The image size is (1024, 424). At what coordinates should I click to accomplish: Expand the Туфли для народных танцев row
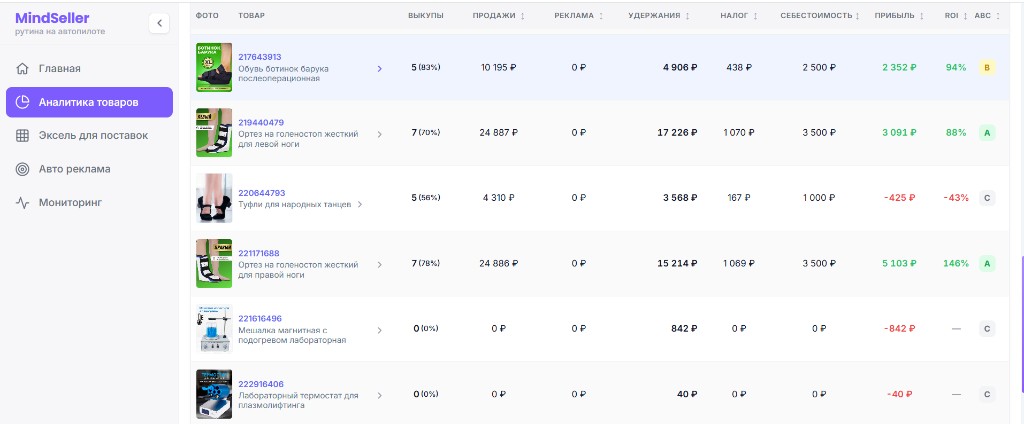(x=360, y=204)
